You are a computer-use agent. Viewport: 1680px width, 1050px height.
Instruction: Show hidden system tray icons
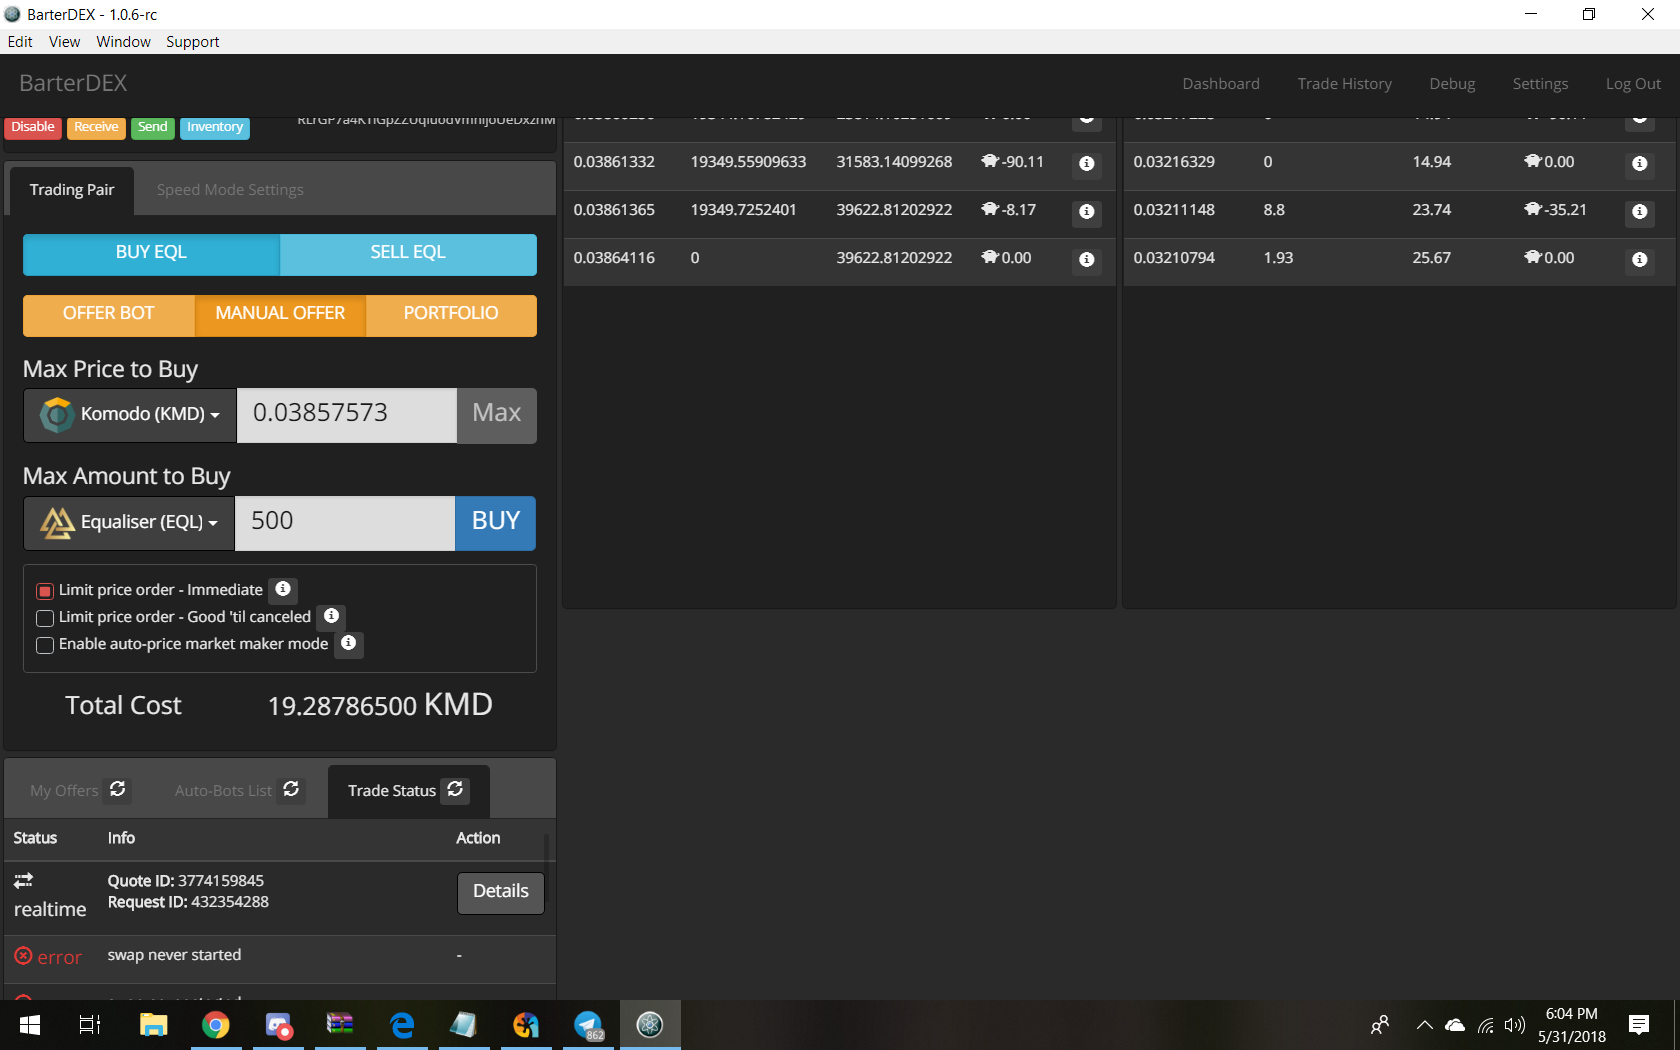(1425, 1025)
